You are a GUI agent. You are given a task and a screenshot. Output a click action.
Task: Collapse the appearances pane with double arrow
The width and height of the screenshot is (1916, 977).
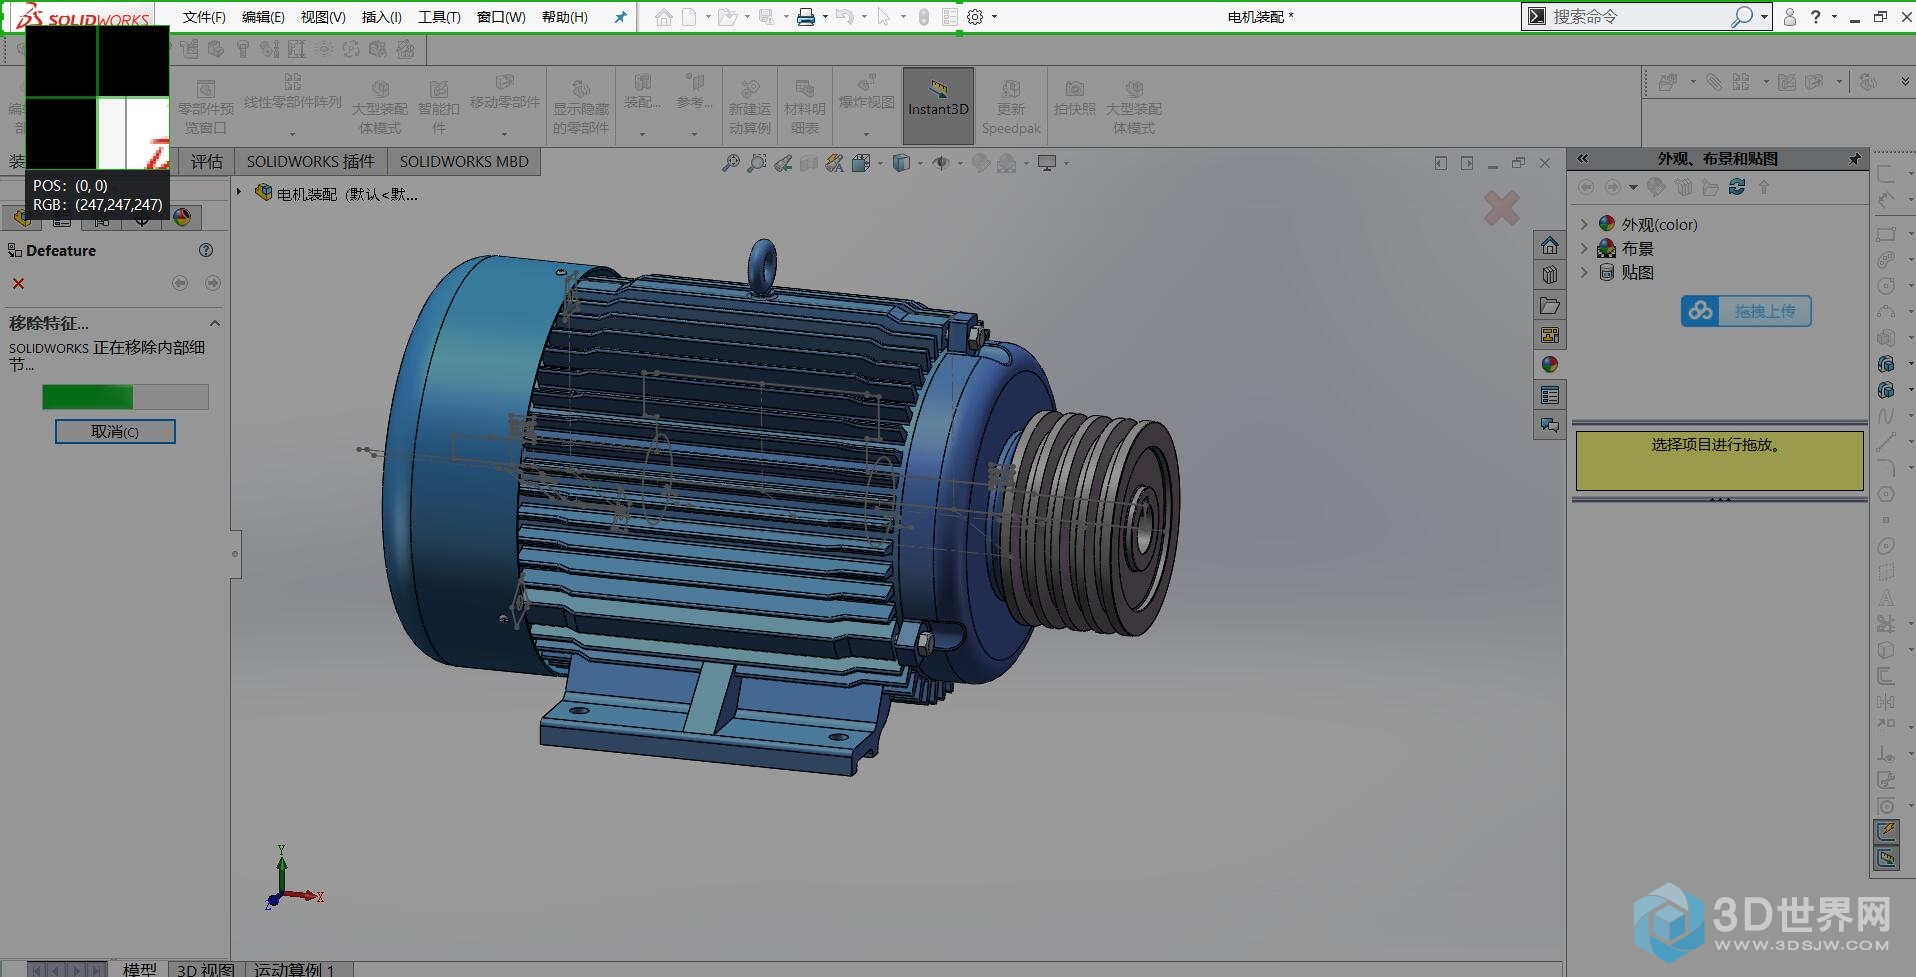coord(1583,159)
